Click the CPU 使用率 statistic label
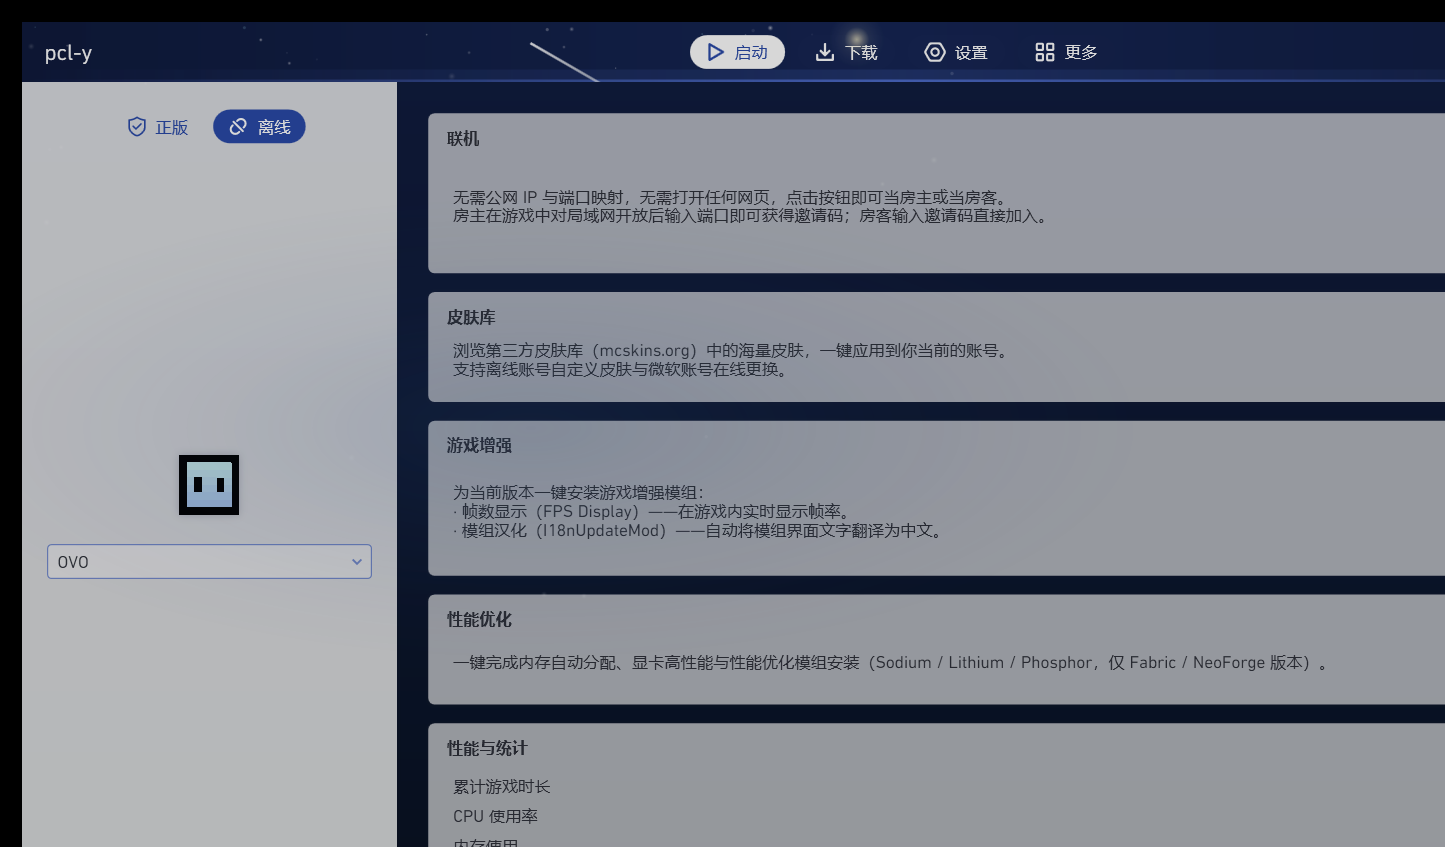 (x=495, y=816)
